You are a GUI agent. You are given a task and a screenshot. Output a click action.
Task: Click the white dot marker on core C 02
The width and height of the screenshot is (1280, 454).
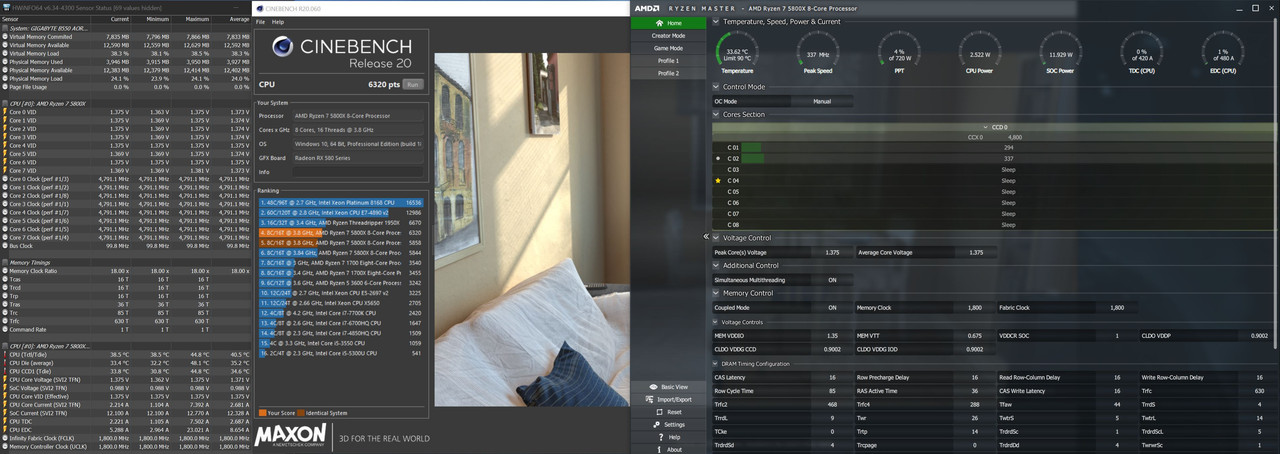[718, 158]
